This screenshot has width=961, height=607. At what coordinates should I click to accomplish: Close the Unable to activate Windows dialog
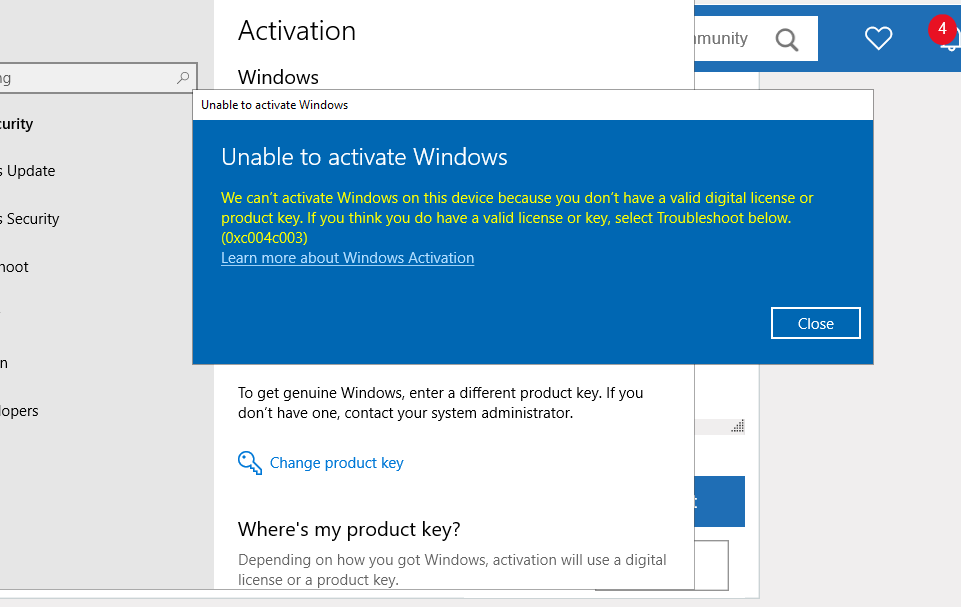[815, 323]
